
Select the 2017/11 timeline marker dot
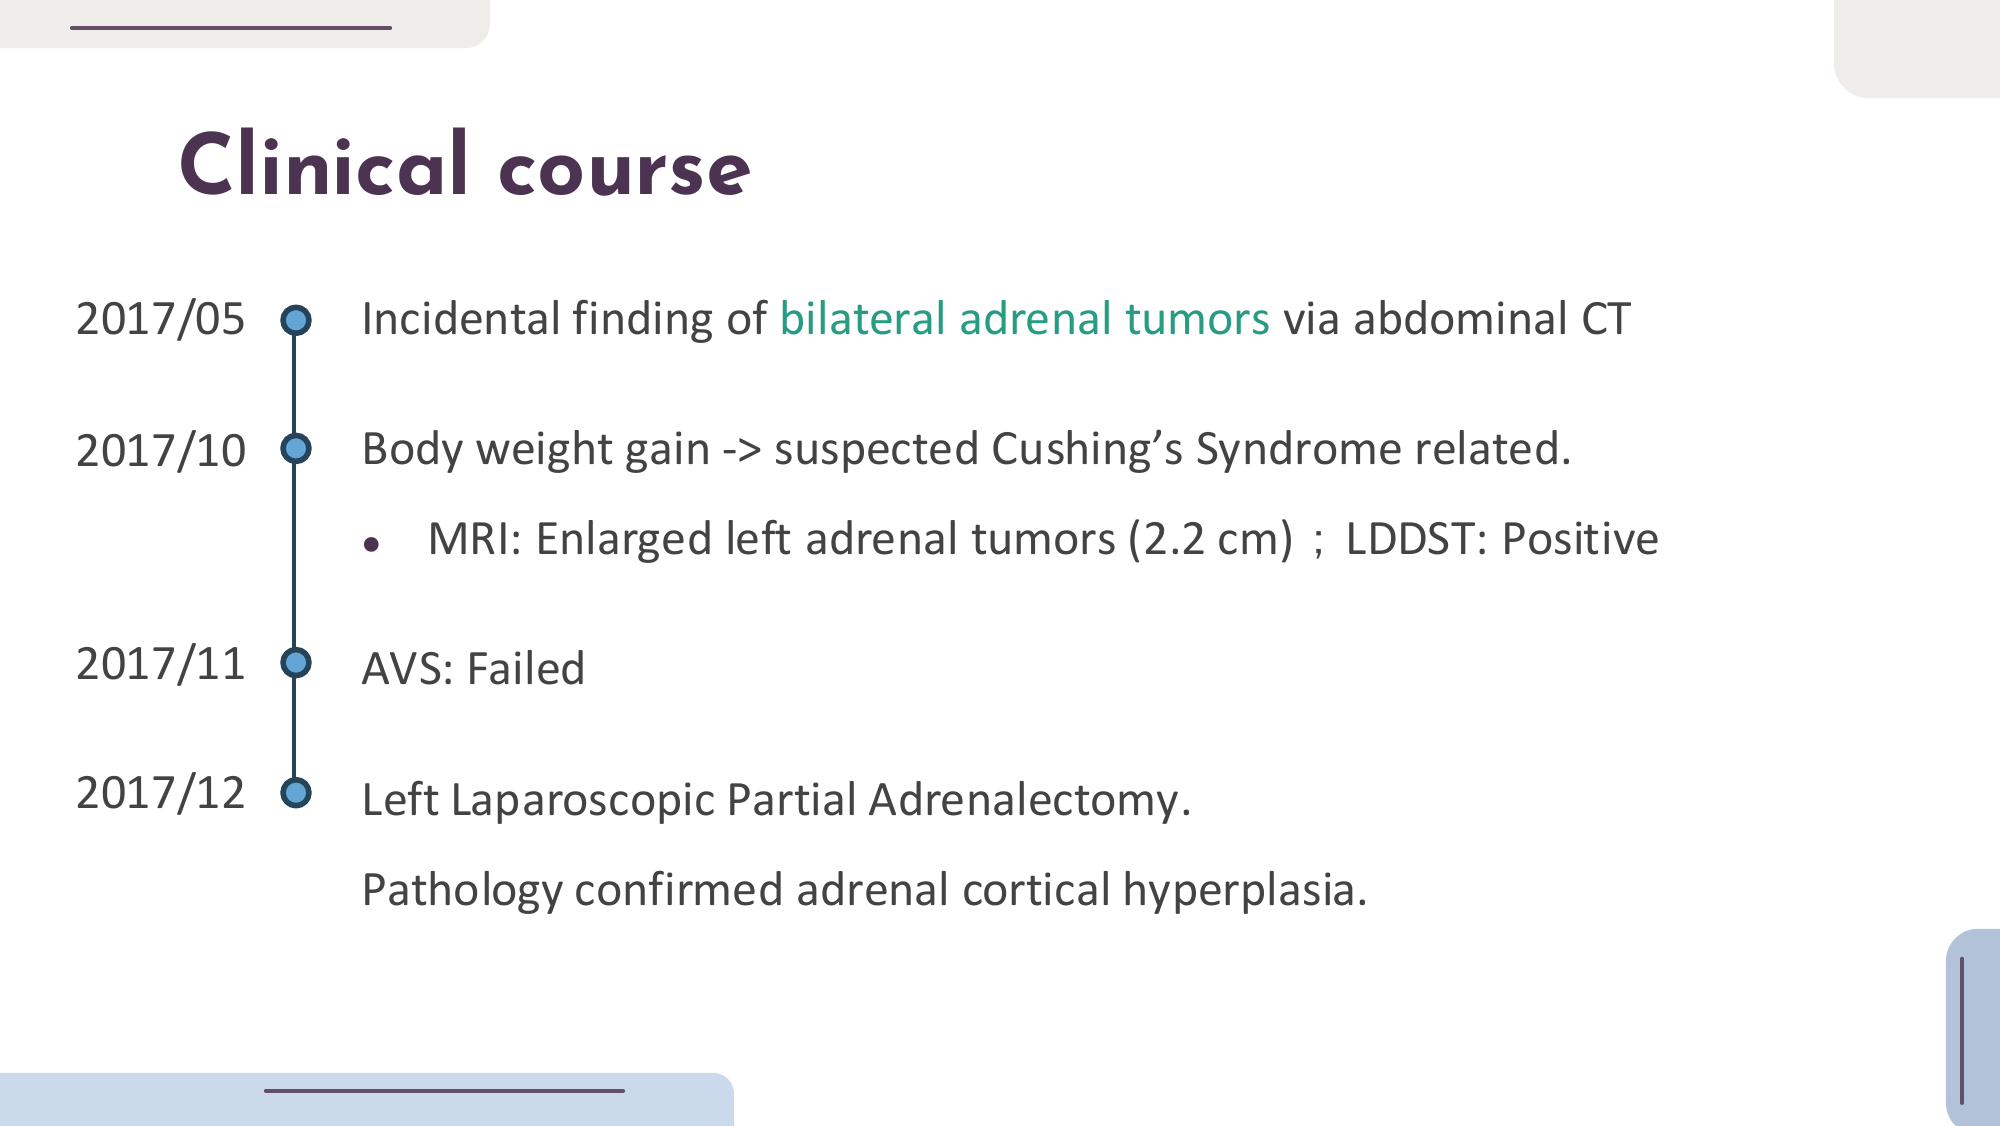tap(295, 663)
